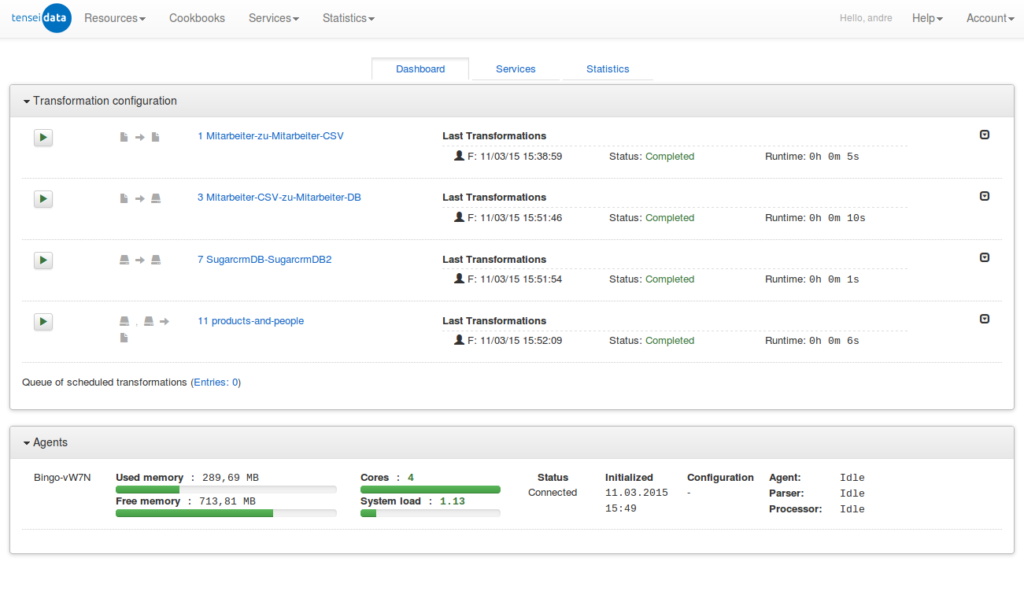Viewport: 1024px width, 595px height.
Task: Switch to the Statistics tab
Action: coord(608,69)
